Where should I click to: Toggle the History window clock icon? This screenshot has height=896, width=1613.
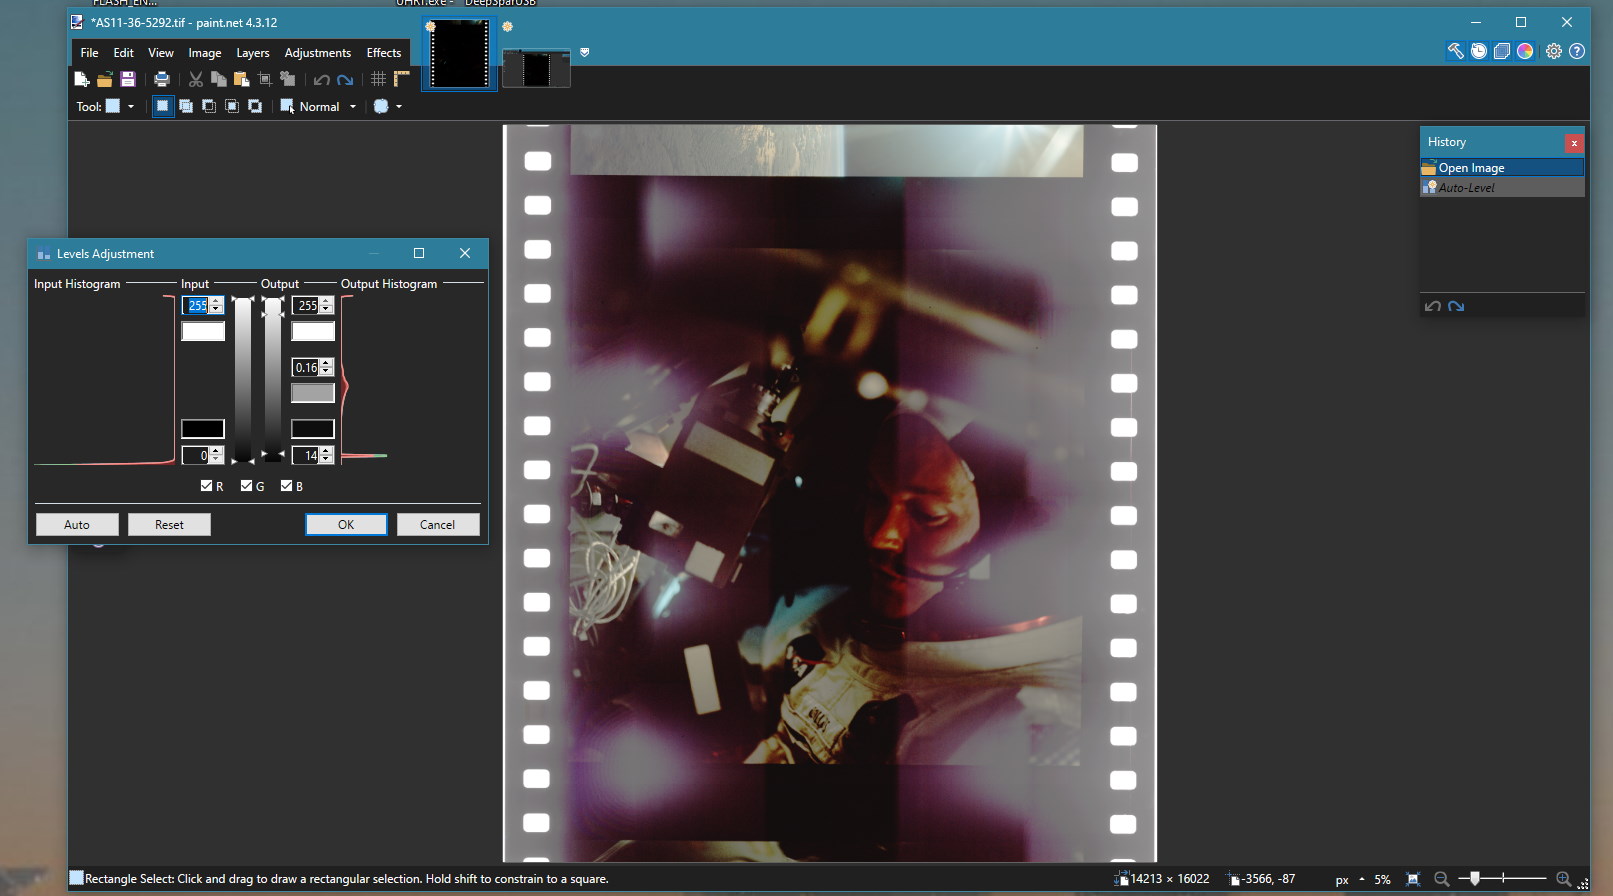click(x=1479, y=51)
